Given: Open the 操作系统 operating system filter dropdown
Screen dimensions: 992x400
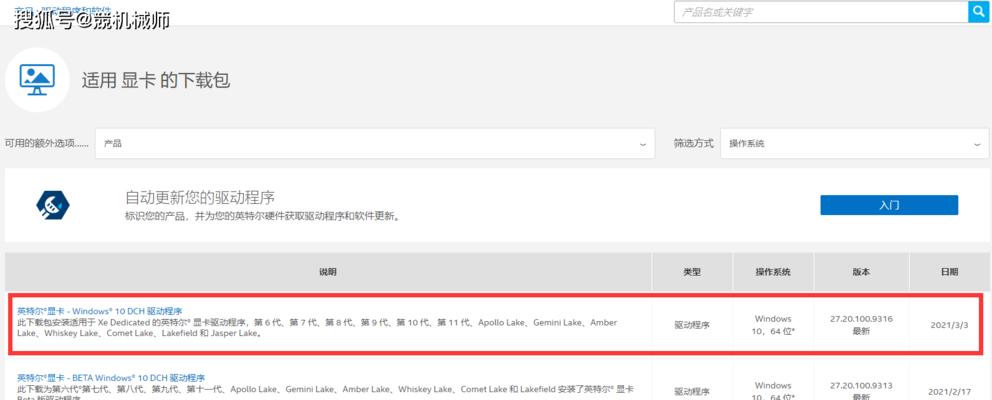Looking at the screenshot, I should [x=854, y=144].
